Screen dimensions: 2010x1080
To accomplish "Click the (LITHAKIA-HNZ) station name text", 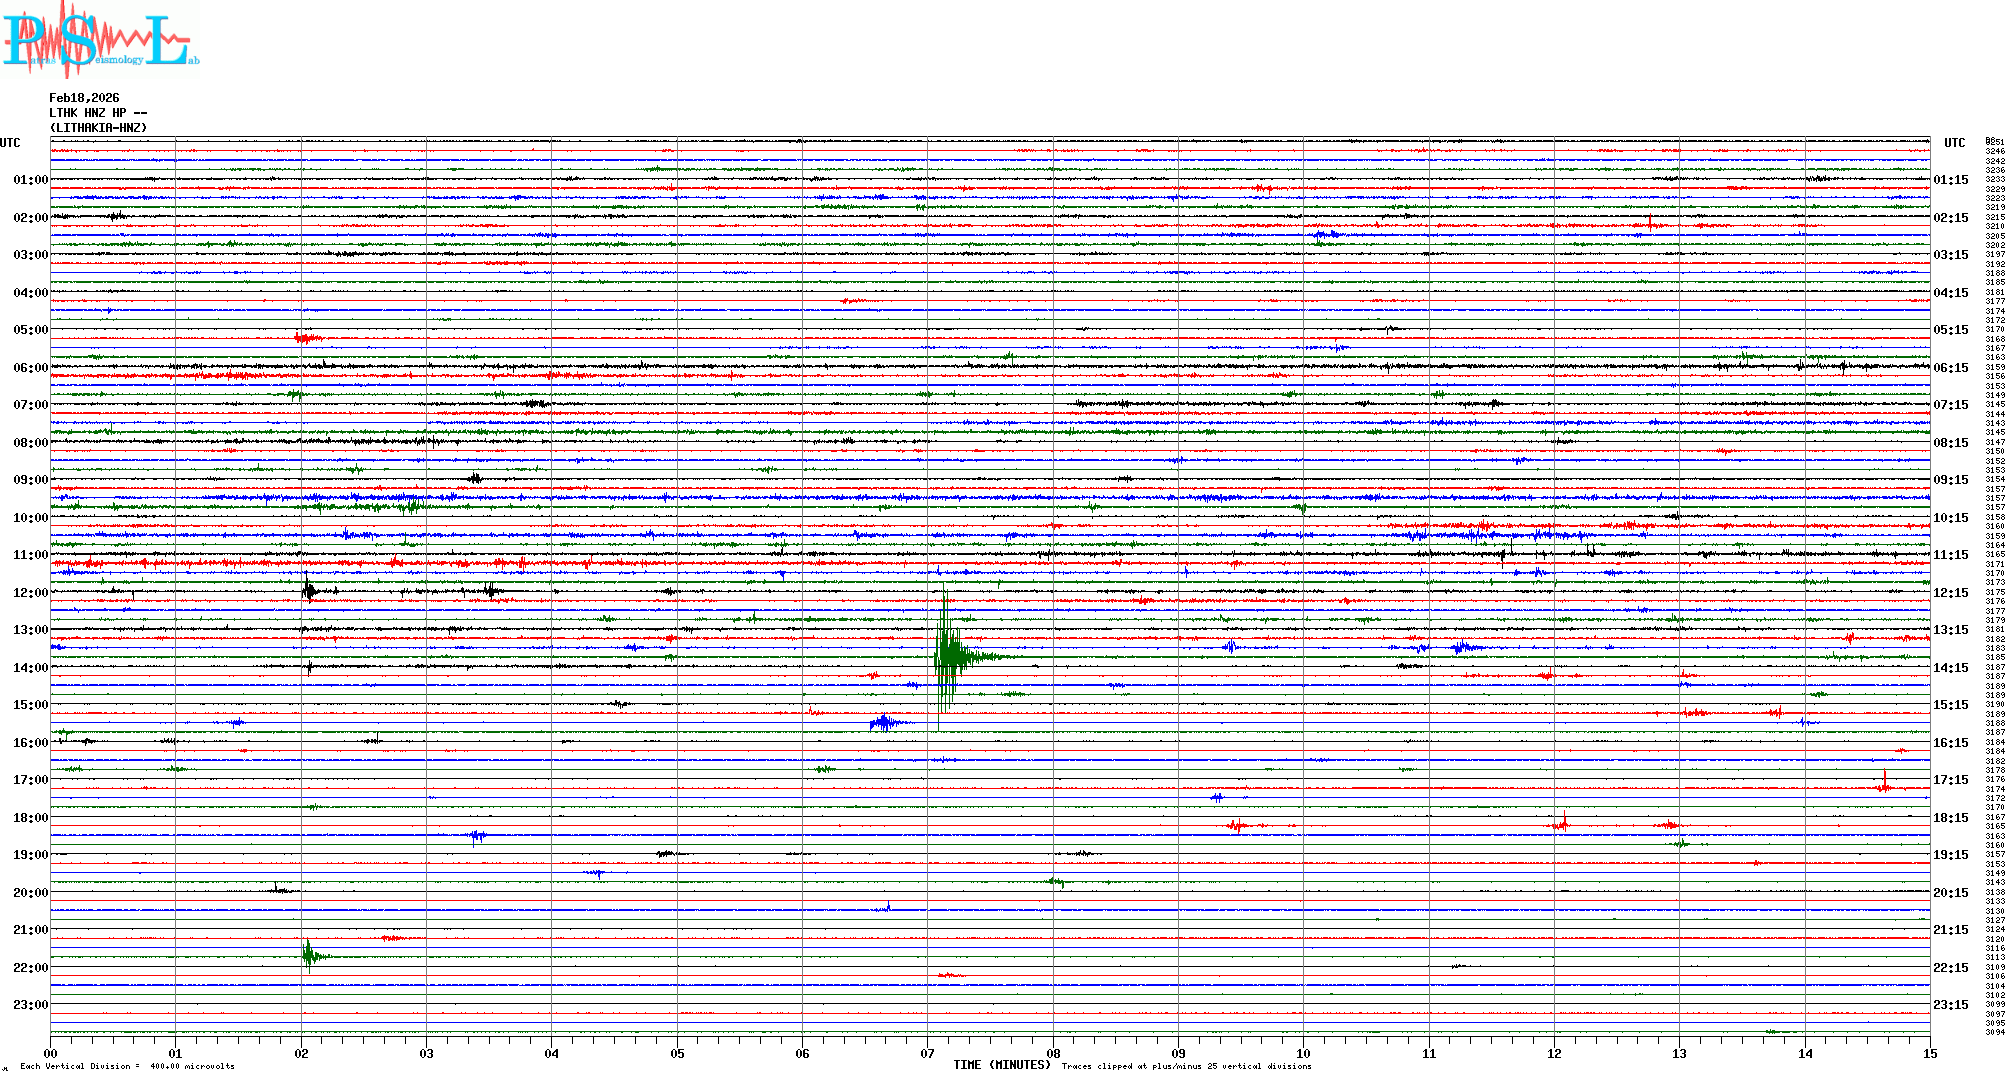I will tap(98, 128).
